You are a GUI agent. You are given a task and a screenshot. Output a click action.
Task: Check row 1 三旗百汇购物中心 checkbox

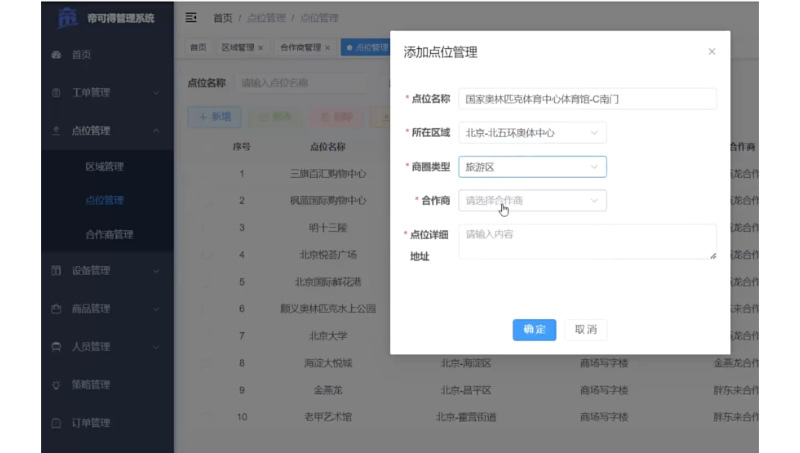(x=206, y=174)
